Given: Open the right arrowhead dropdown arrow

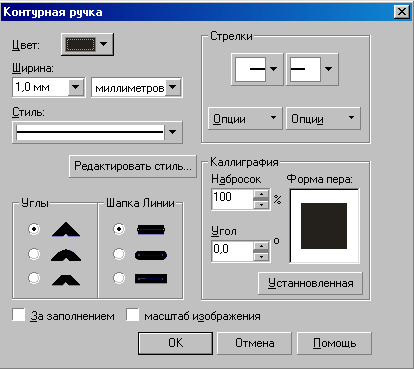Looking at the screenshot, I should click(x=329, y=69).
